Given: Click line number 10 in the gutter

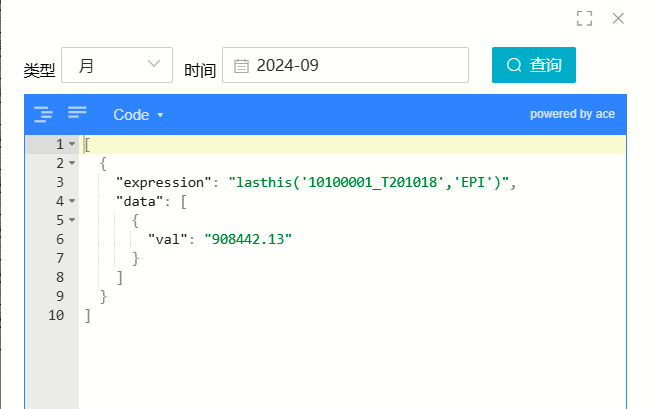Looking at the screenshot, I should click(56, 315).
